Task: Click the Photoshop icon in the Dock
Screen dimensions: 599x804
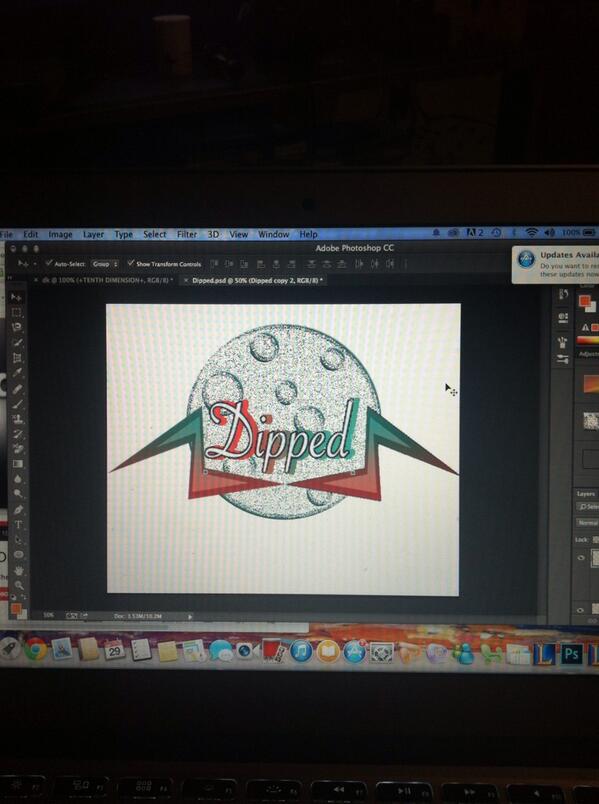Action: coord(571,654)
